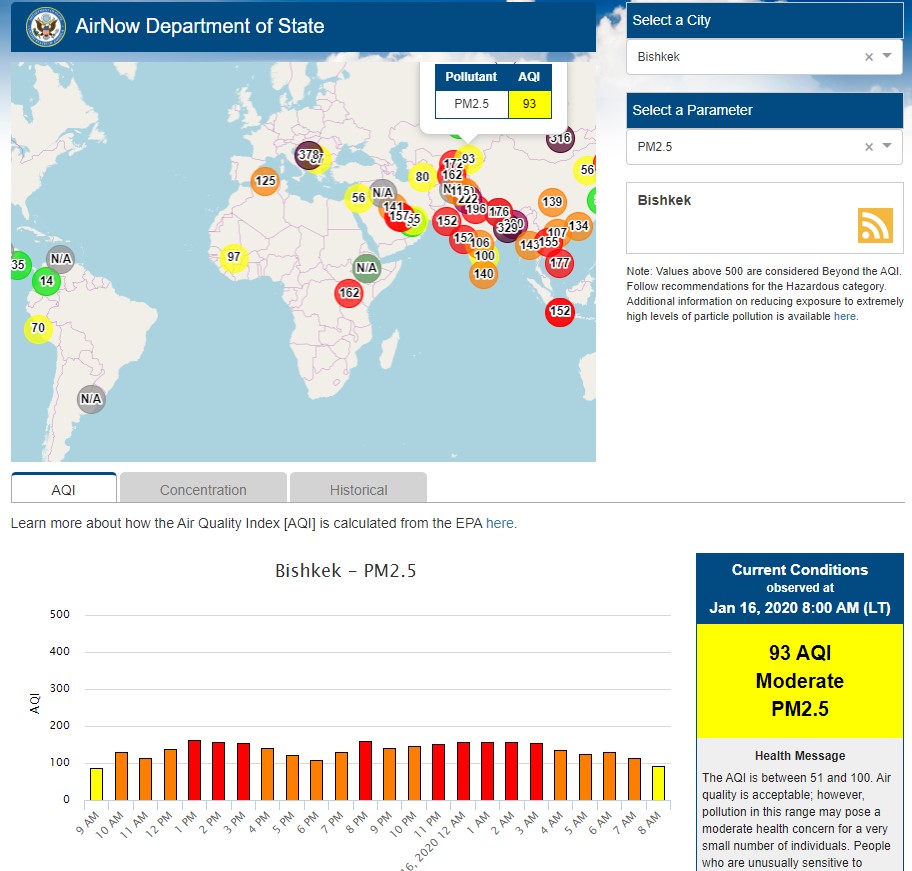Screen dimensions: 912x871
Task: Clear the selected city Bishkek
Action: [868, 57]
